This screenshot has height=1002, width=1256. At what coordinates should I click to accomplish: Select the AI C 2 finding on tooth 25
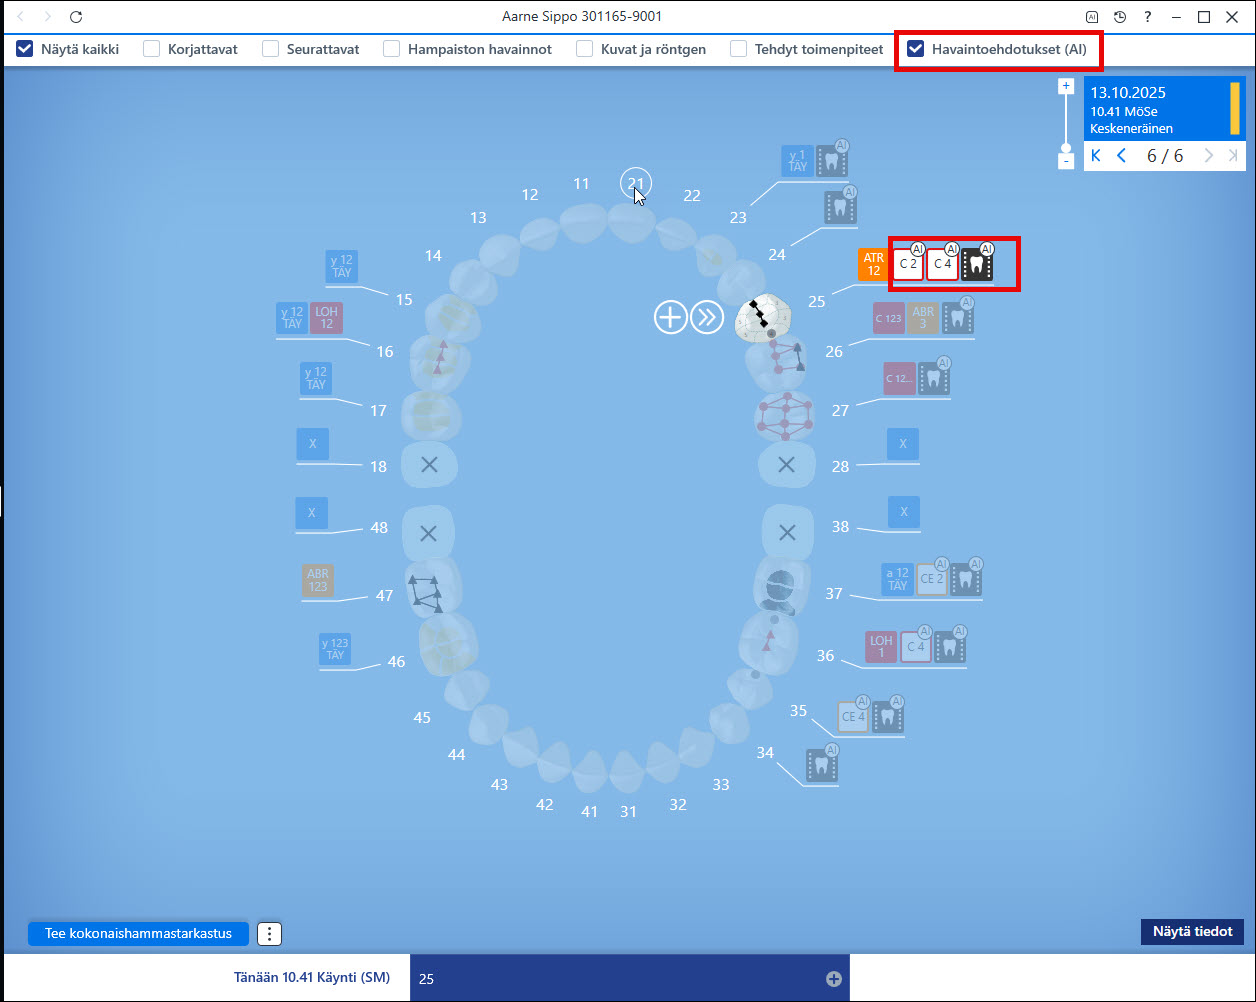pos(908,265)
